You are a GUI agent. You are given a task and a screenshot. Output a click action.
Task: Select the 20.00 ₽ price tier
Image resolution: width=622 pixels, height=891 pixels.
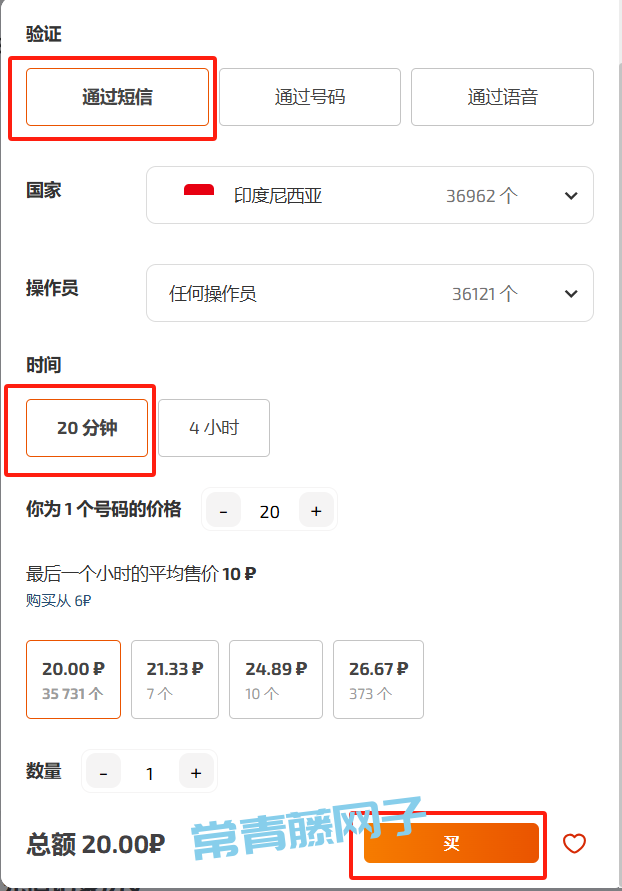click(73, 679)
